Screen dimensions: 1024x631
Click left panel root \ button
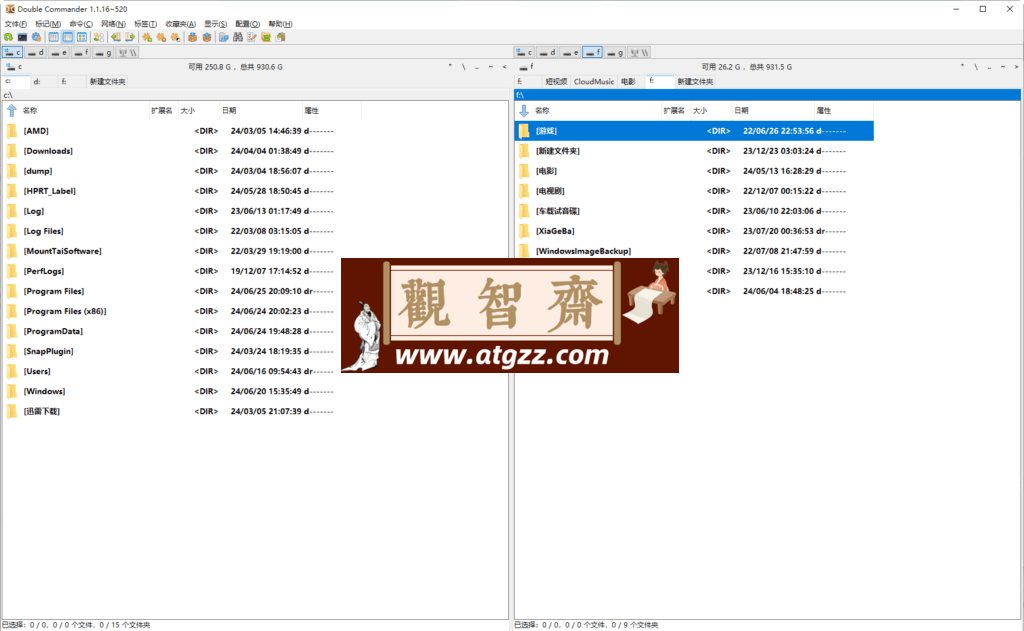464,67
